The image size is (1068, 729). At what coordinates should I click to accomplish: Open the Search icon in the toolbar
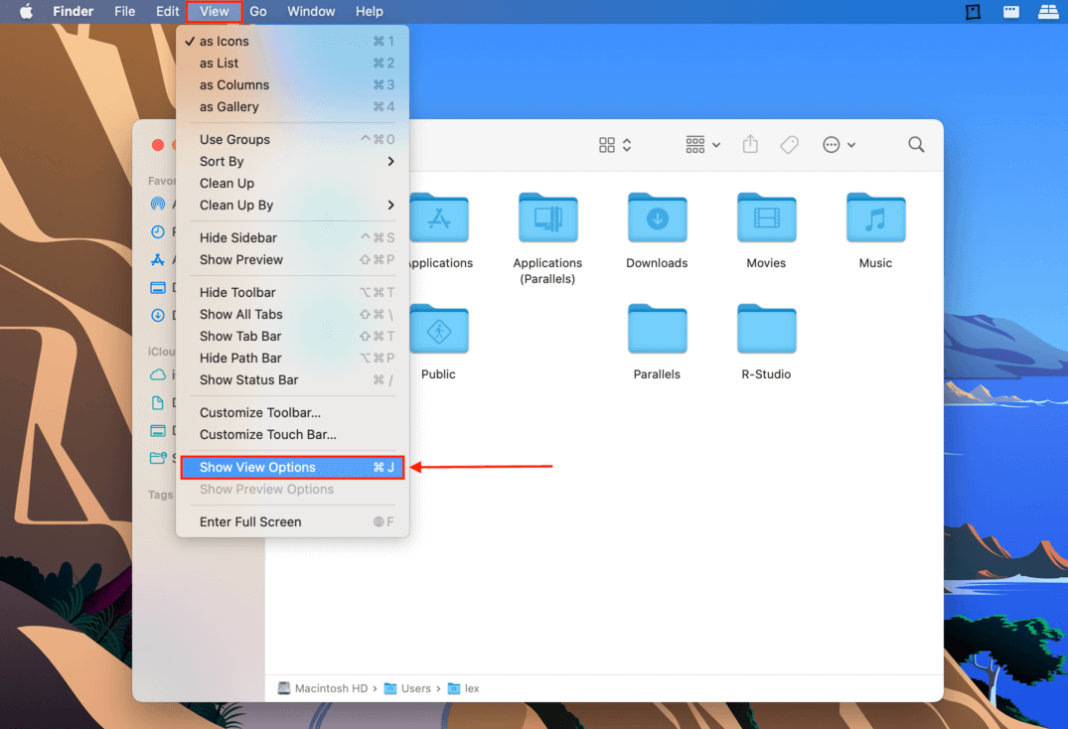tap(915, 144)
